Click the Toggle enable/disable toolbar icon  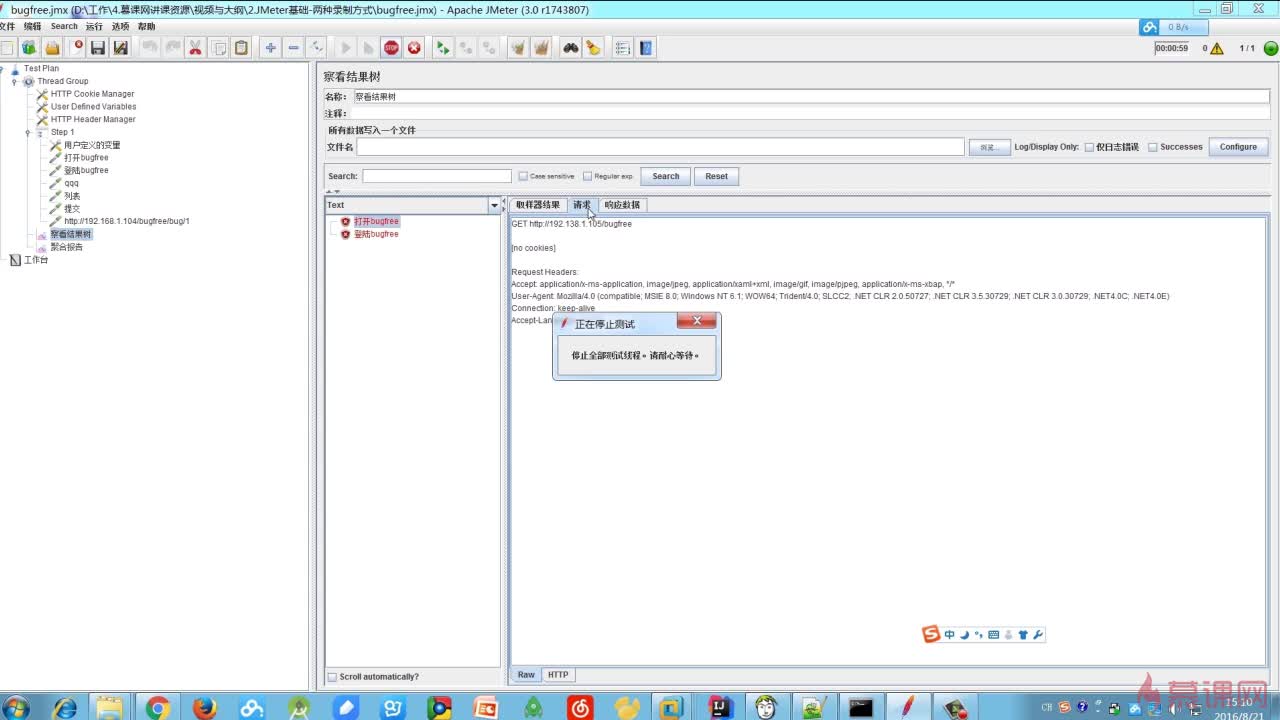(316, 48)
